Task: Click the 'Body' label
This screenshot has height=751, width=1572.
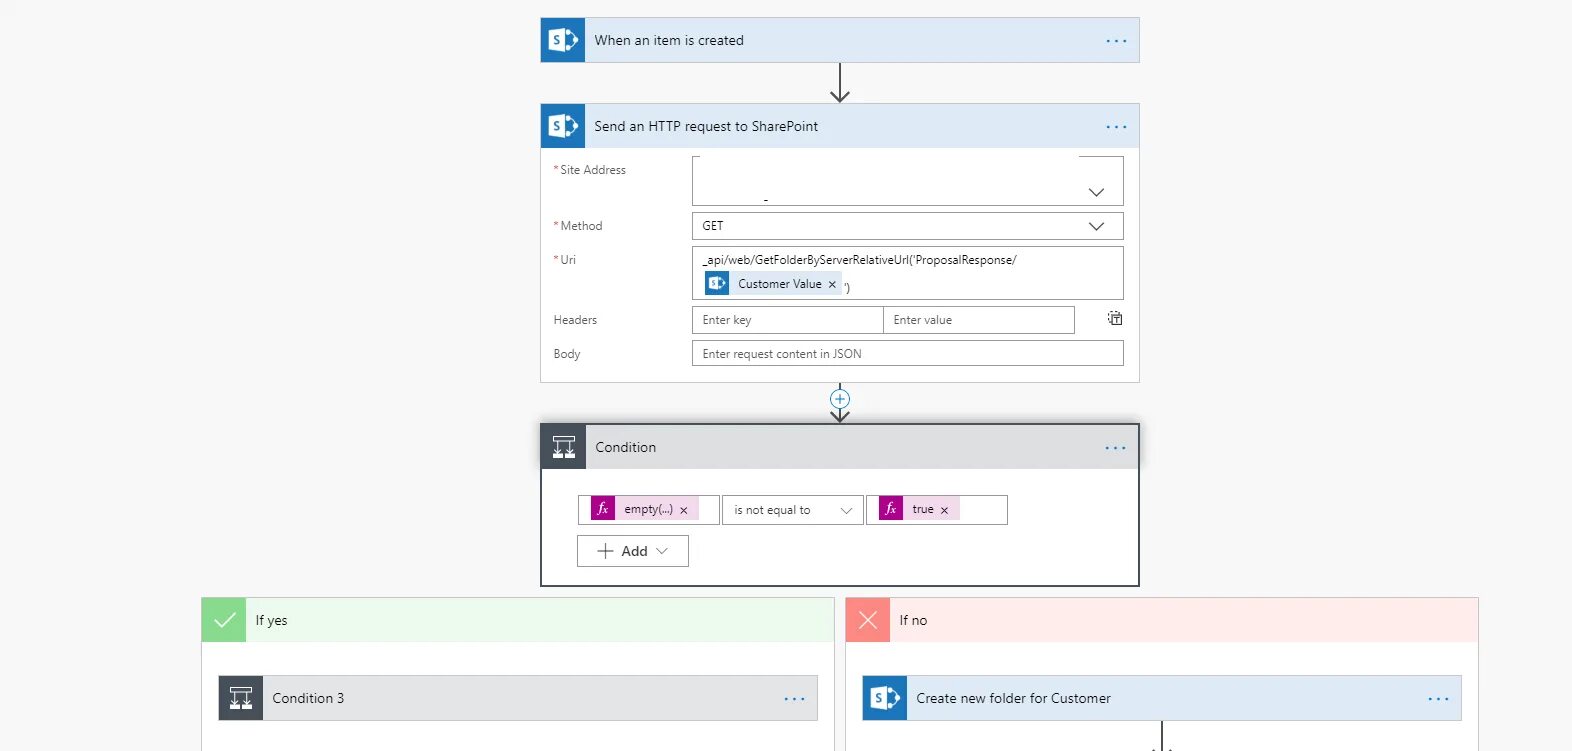Action: pyautogui.click(x=567, y=354)
